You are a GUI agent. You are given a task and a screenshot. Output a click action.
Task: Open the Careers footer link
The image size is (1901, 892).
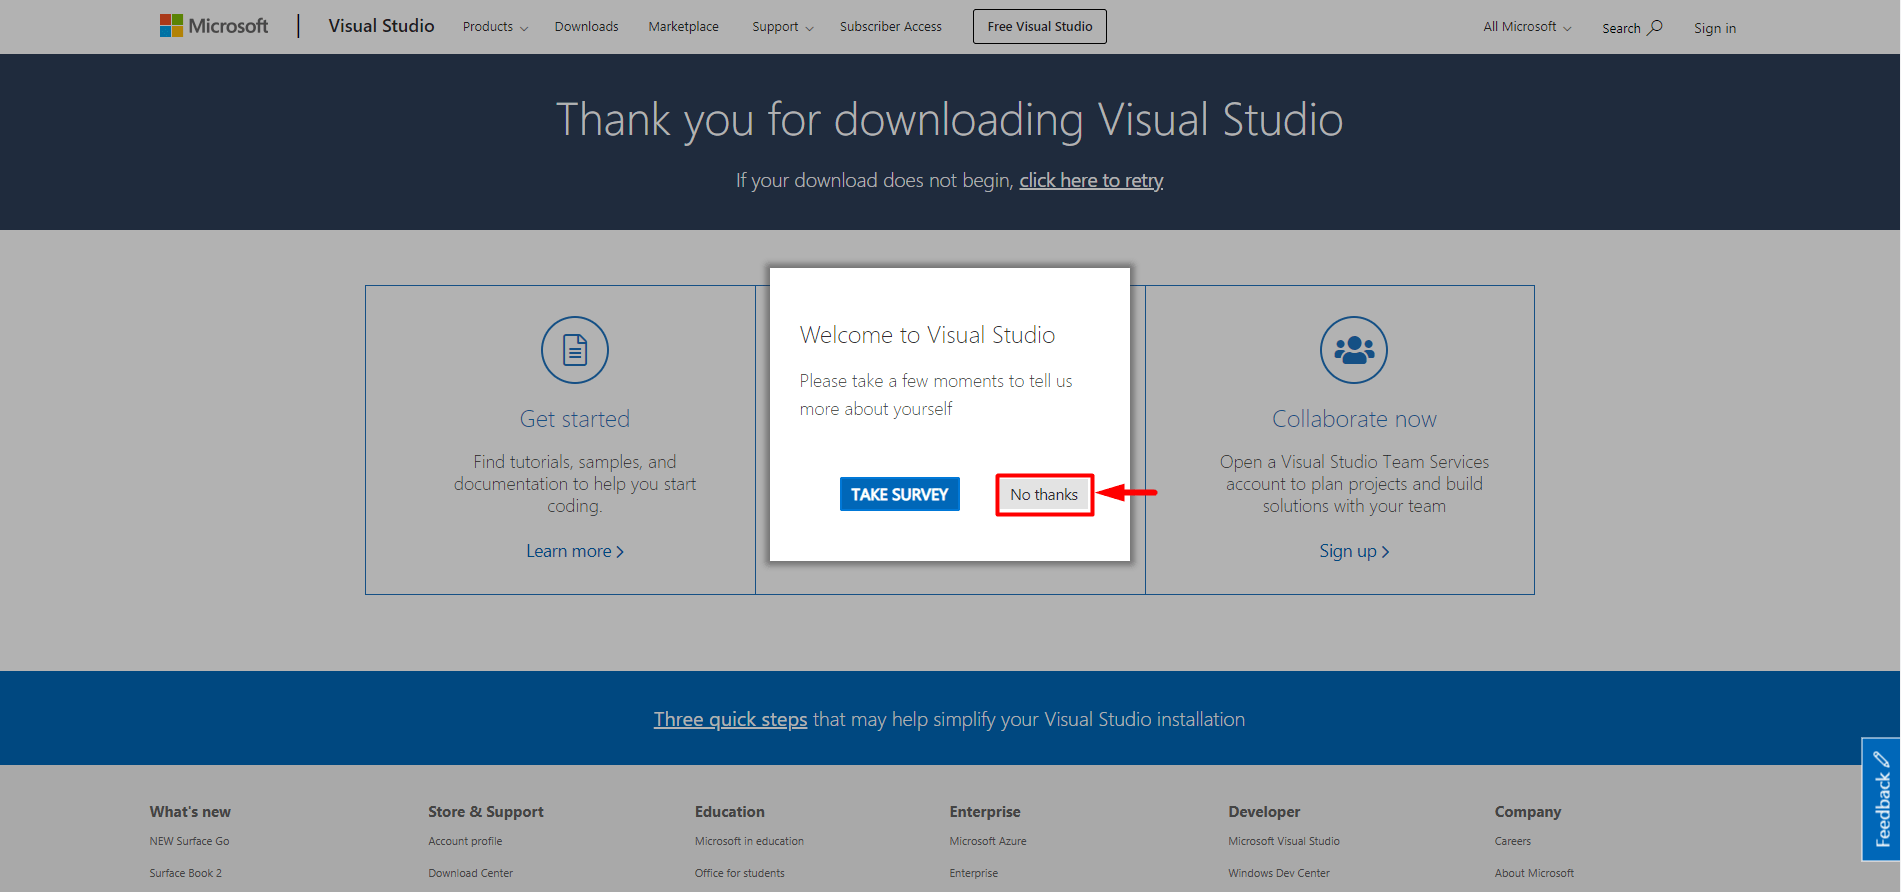[1513, 841]
